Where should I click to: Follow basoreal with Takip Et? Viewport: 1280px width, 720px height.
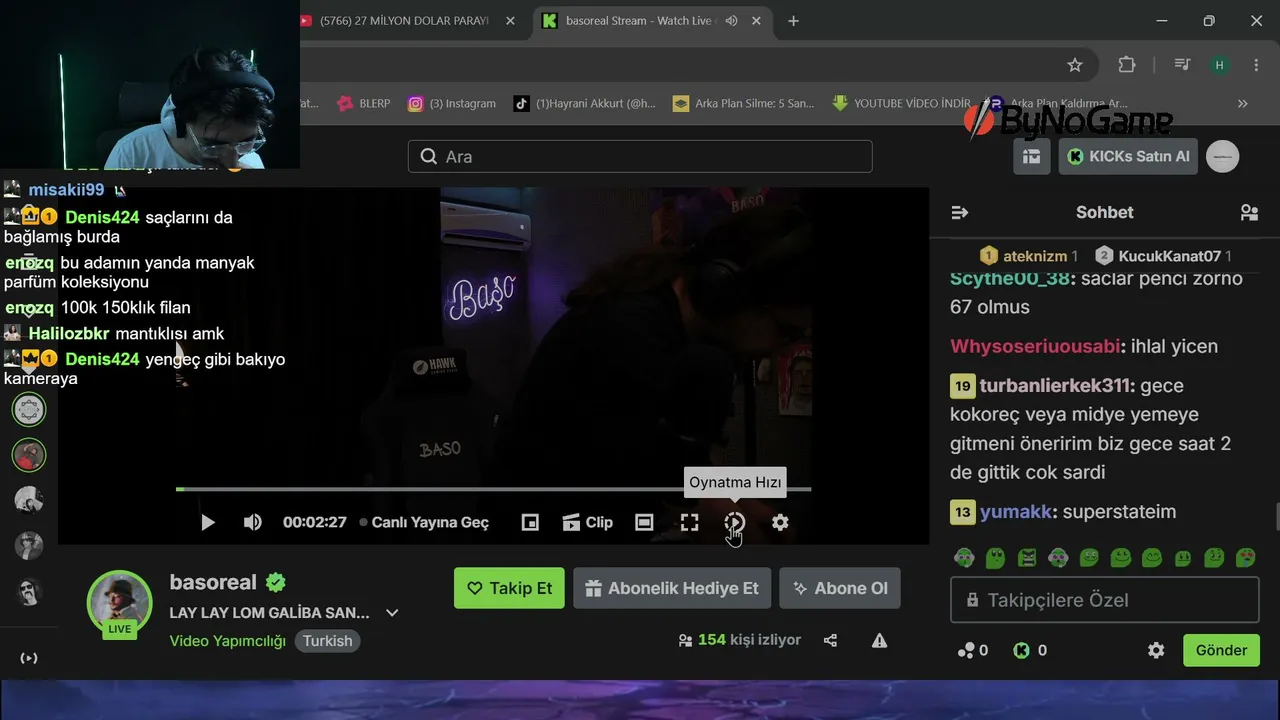(x=509, y=588)
